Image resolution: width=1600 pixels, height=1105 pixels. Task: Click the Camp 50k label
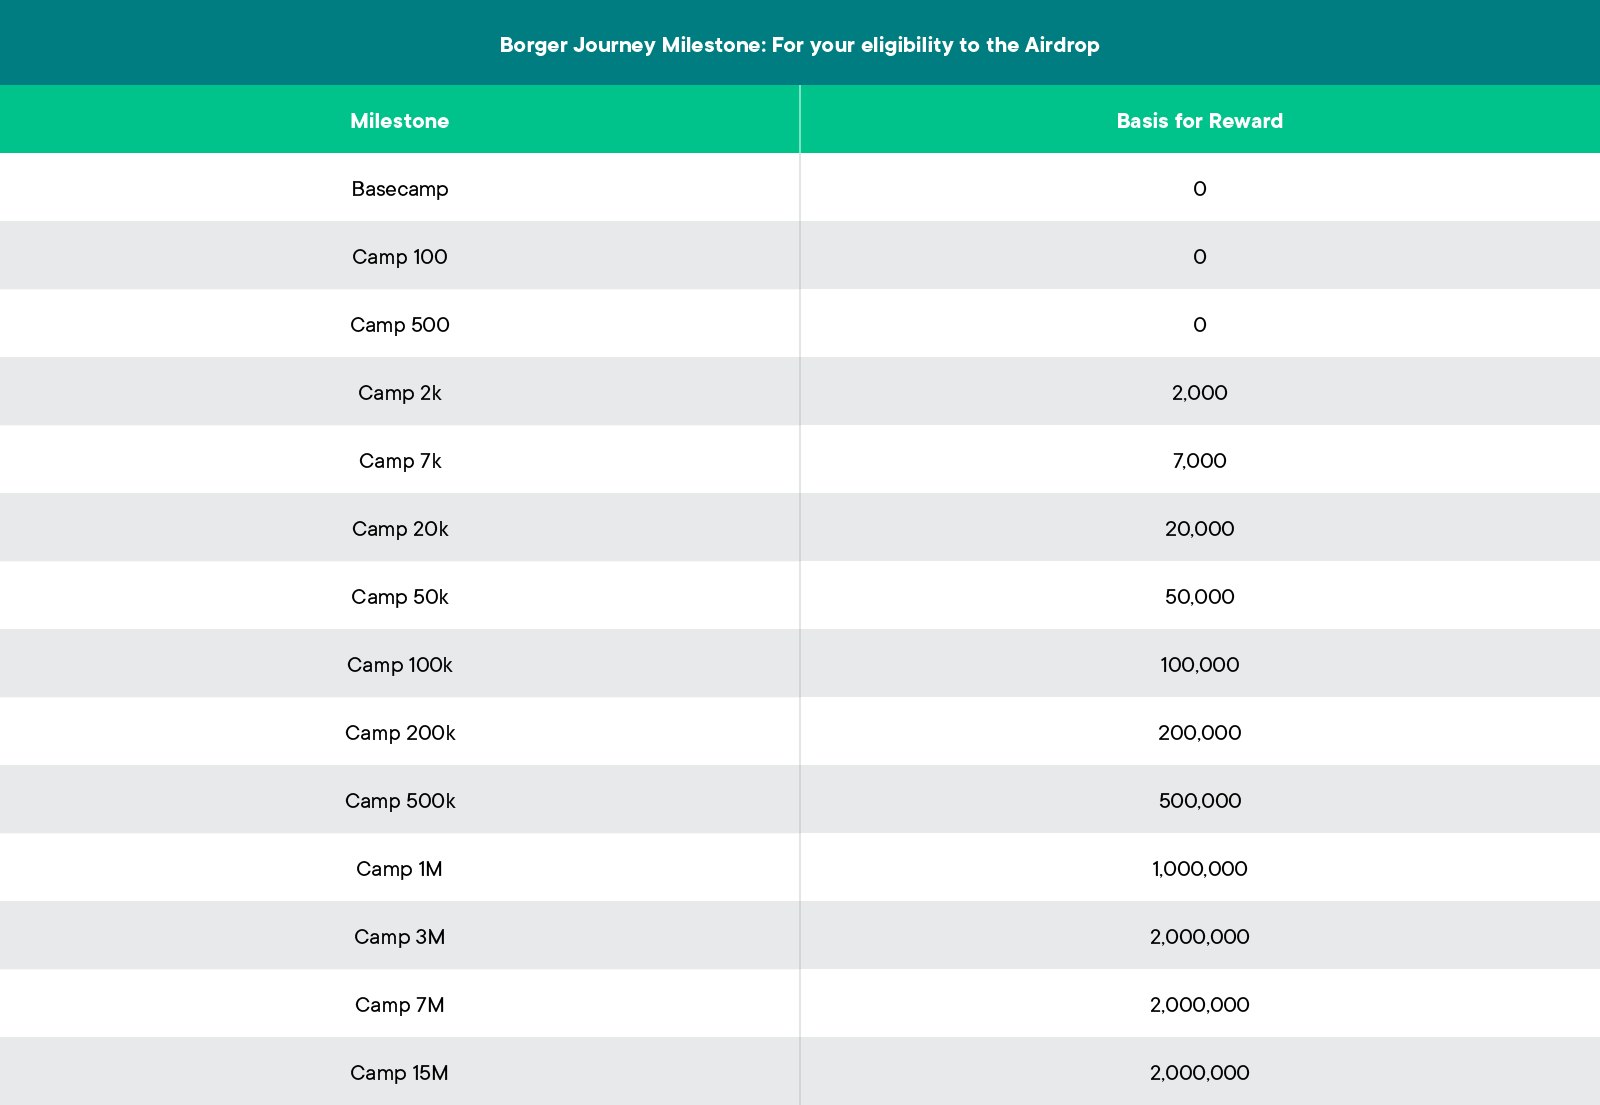(399, 597)
